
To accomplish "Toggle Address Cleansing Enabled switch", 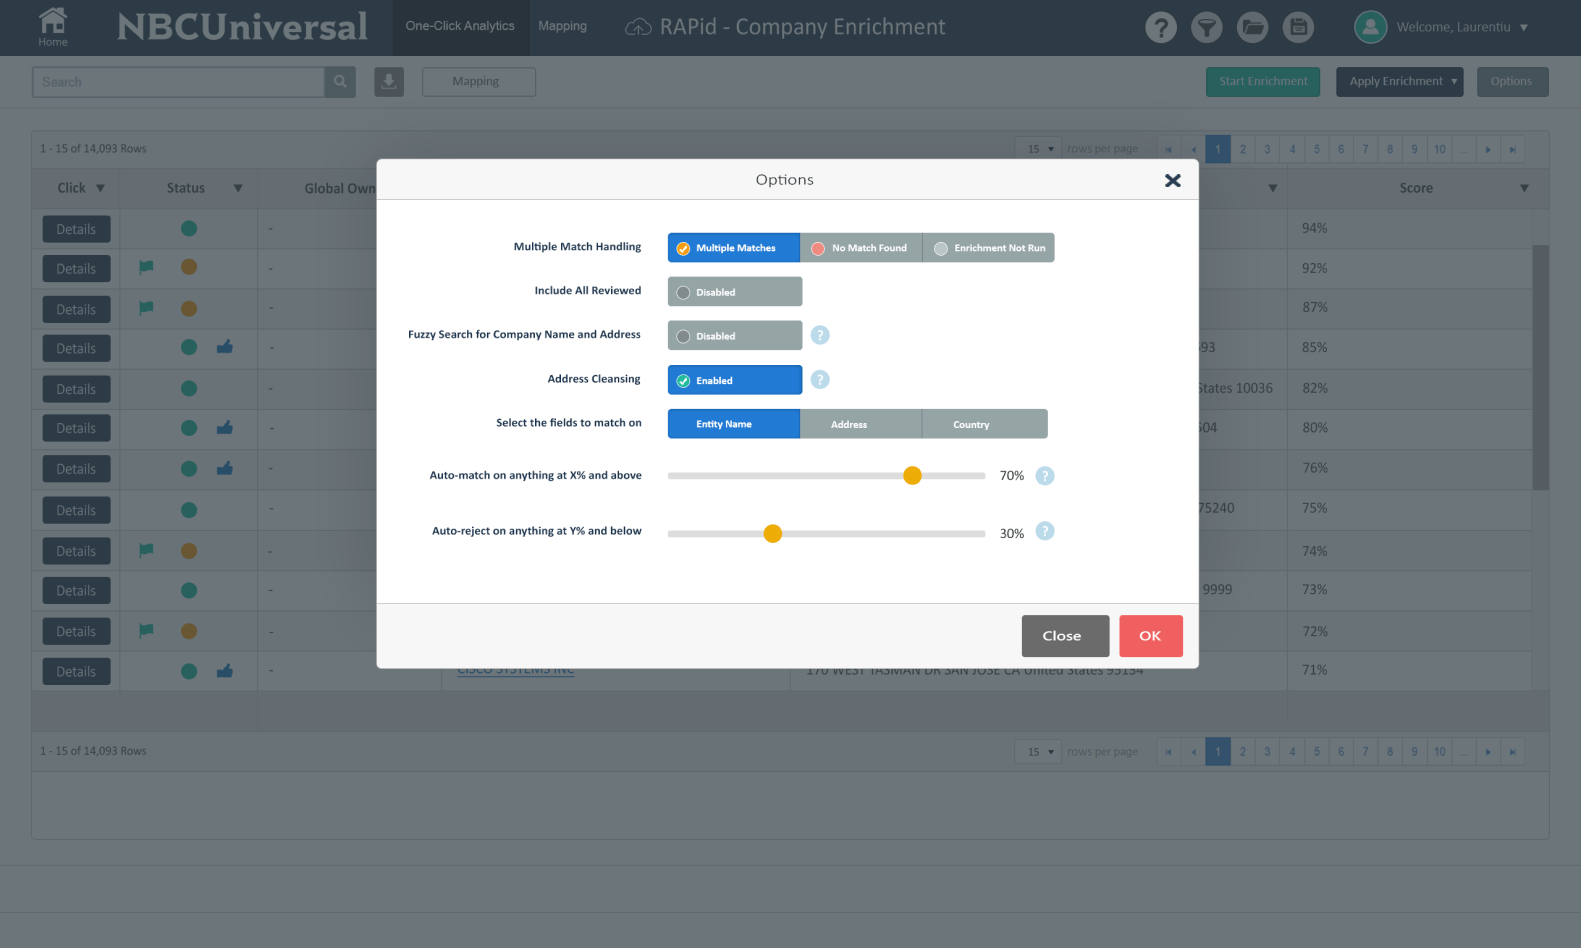I will (x=735, y=380).
